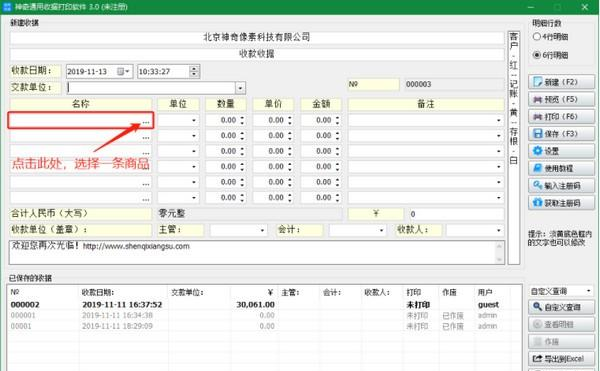Viewport: 600px width, 371px height.
Task: Click 查看明细 view details button
Action: tap(561, 324)
